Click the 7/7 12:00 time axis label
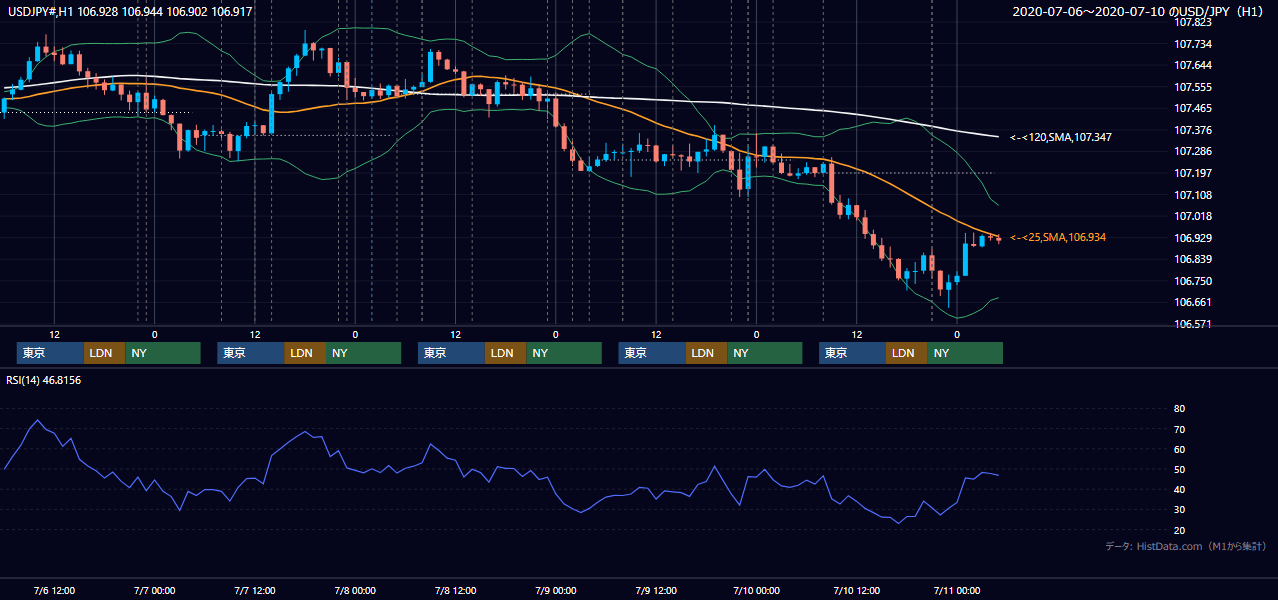The image size is (1278, 600). [254, 590]
